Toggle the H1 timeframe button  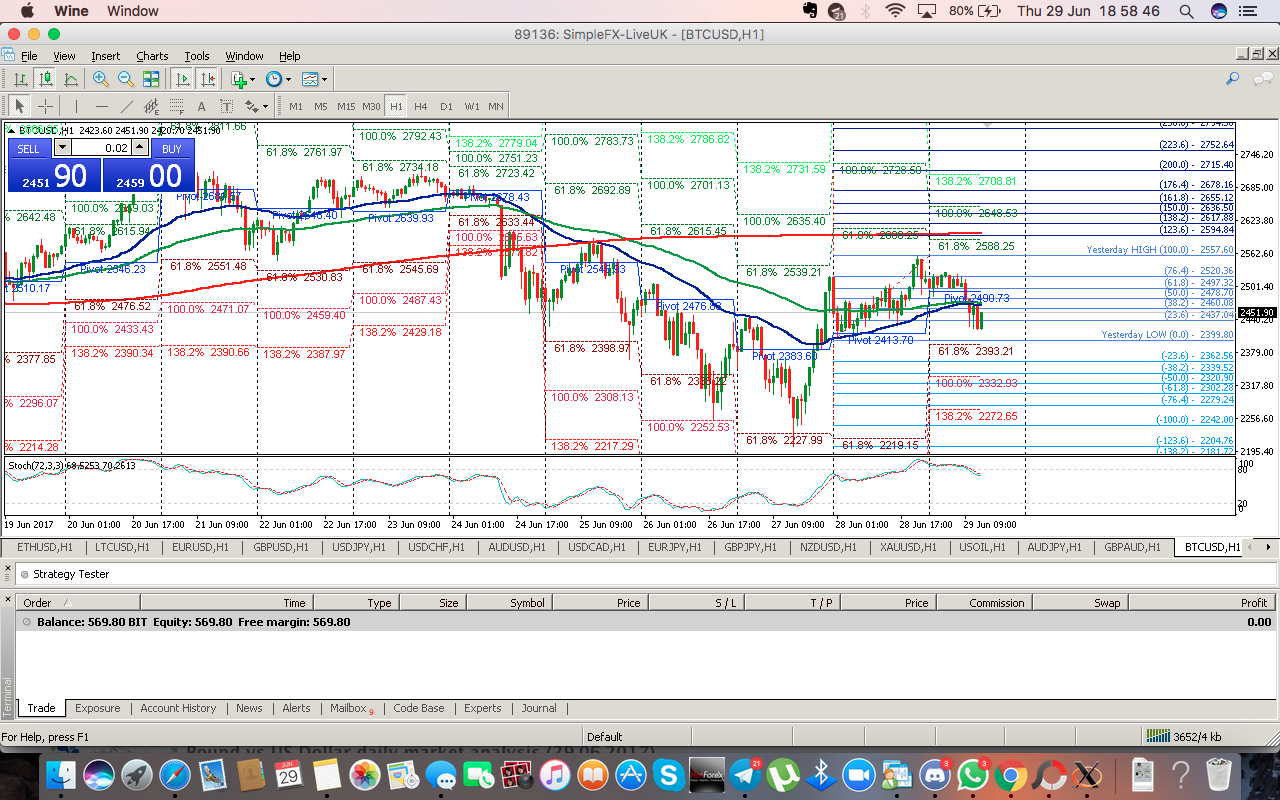pos(396,106)
